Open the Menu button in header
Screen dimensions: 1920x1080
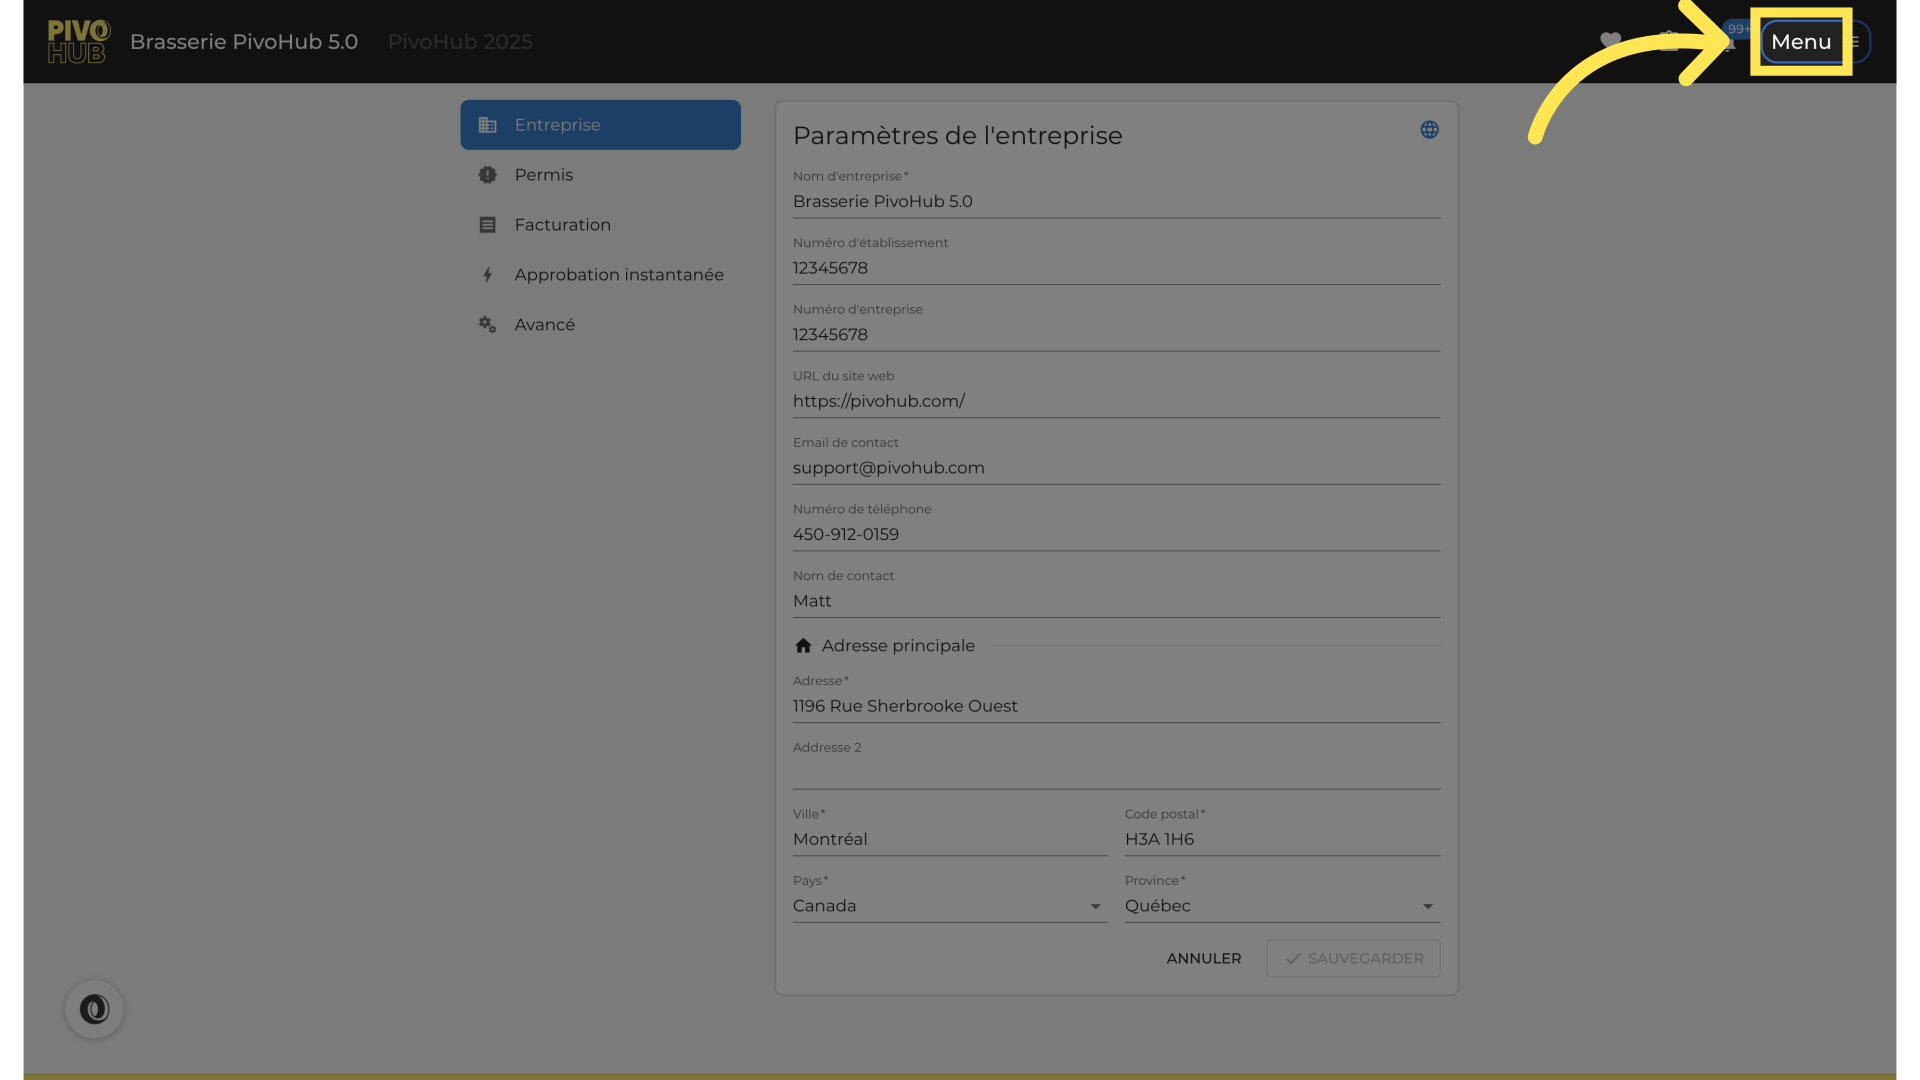(1801, 42)
